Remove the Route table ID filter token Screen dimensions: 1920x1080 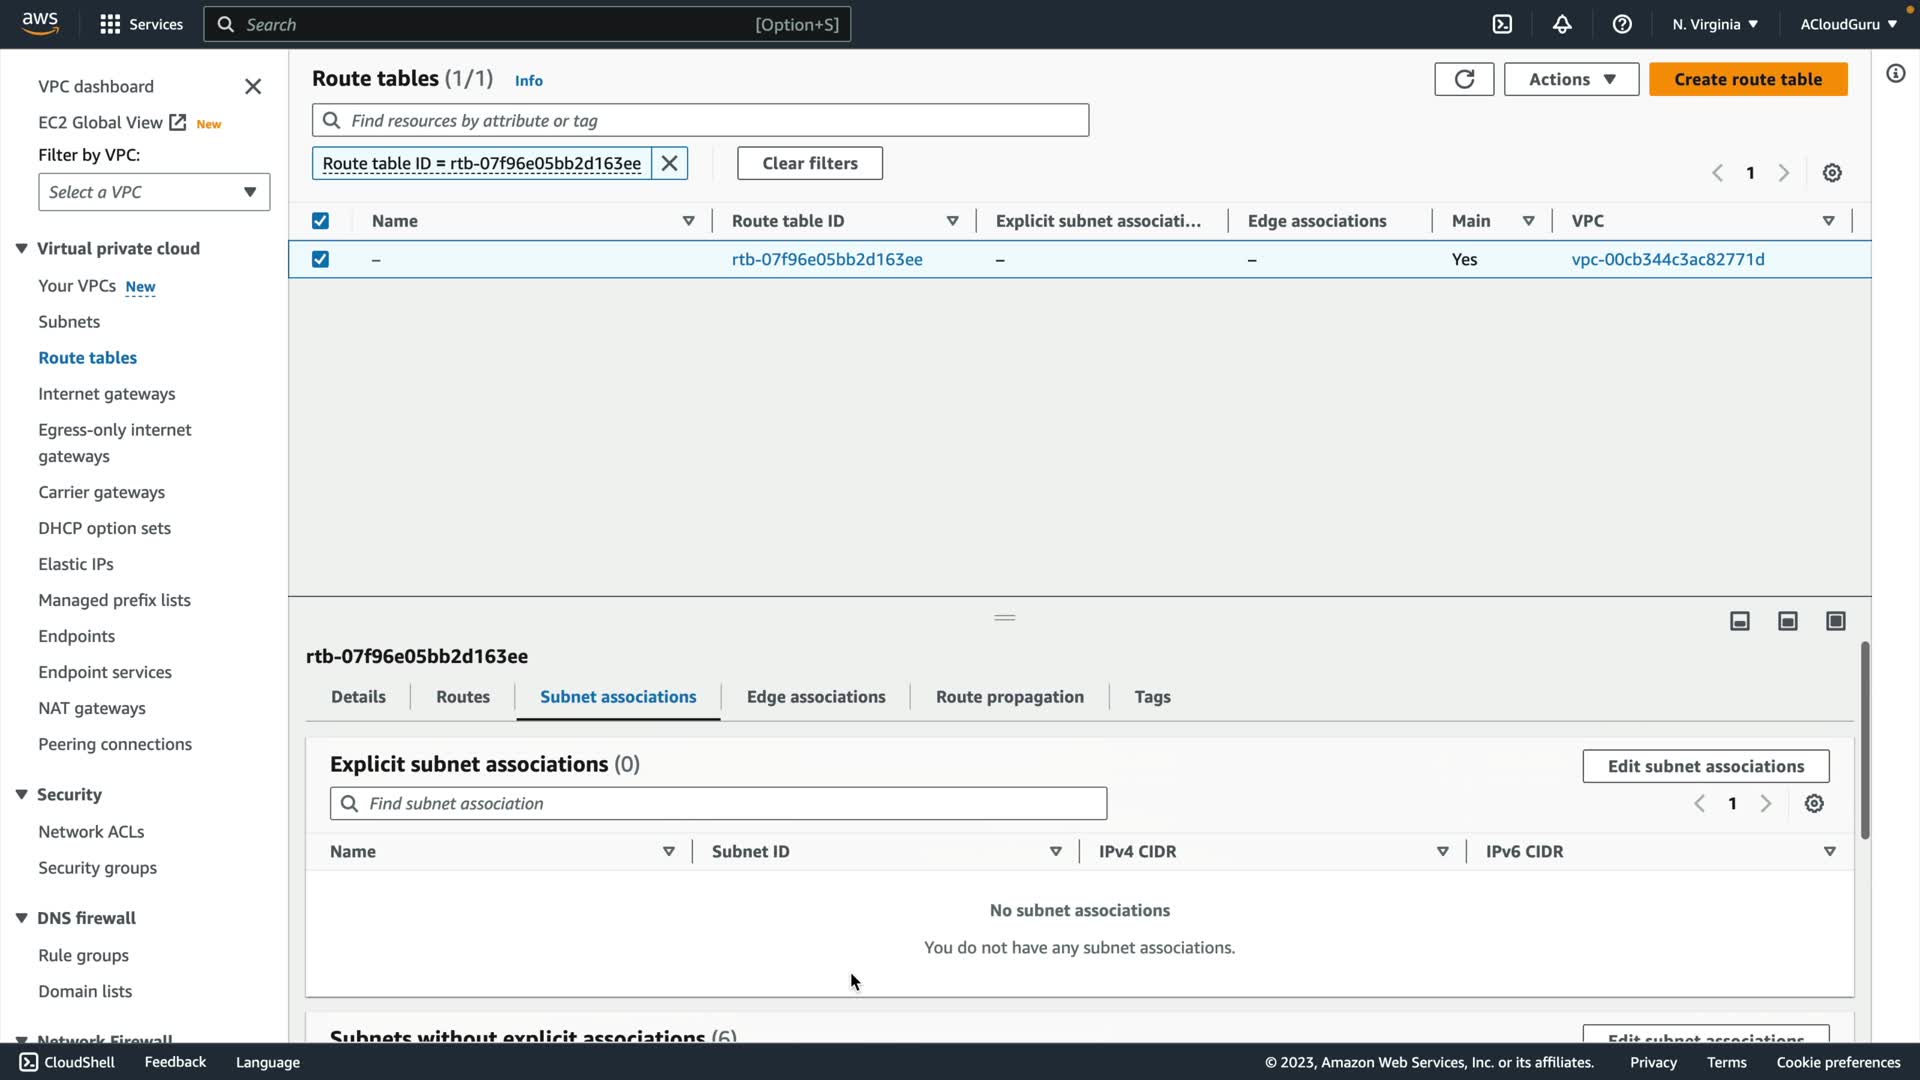pos(670,163)
